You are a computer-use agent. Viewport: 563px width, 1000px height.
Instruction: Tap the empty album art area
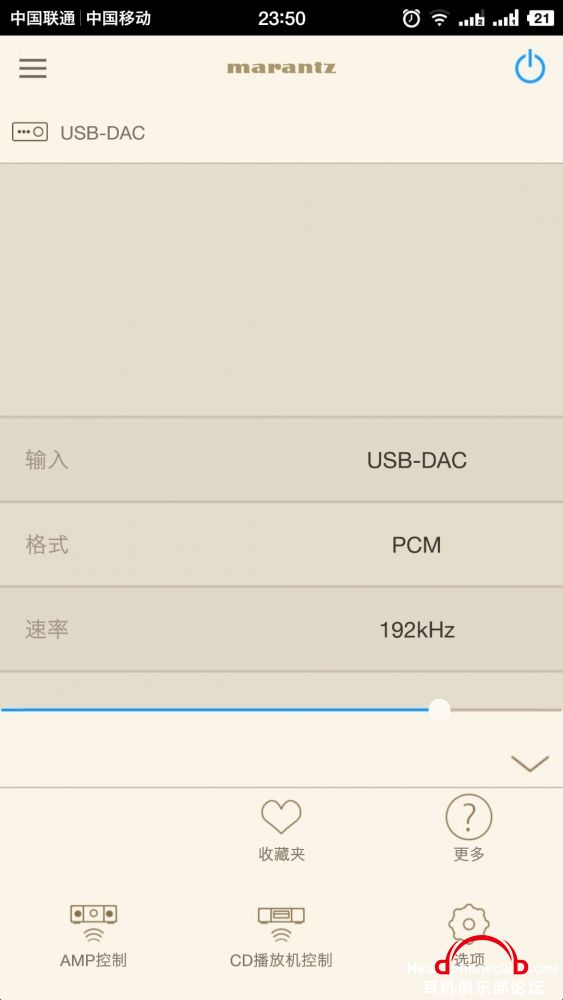pyautogui.click(x=281, y=290)
